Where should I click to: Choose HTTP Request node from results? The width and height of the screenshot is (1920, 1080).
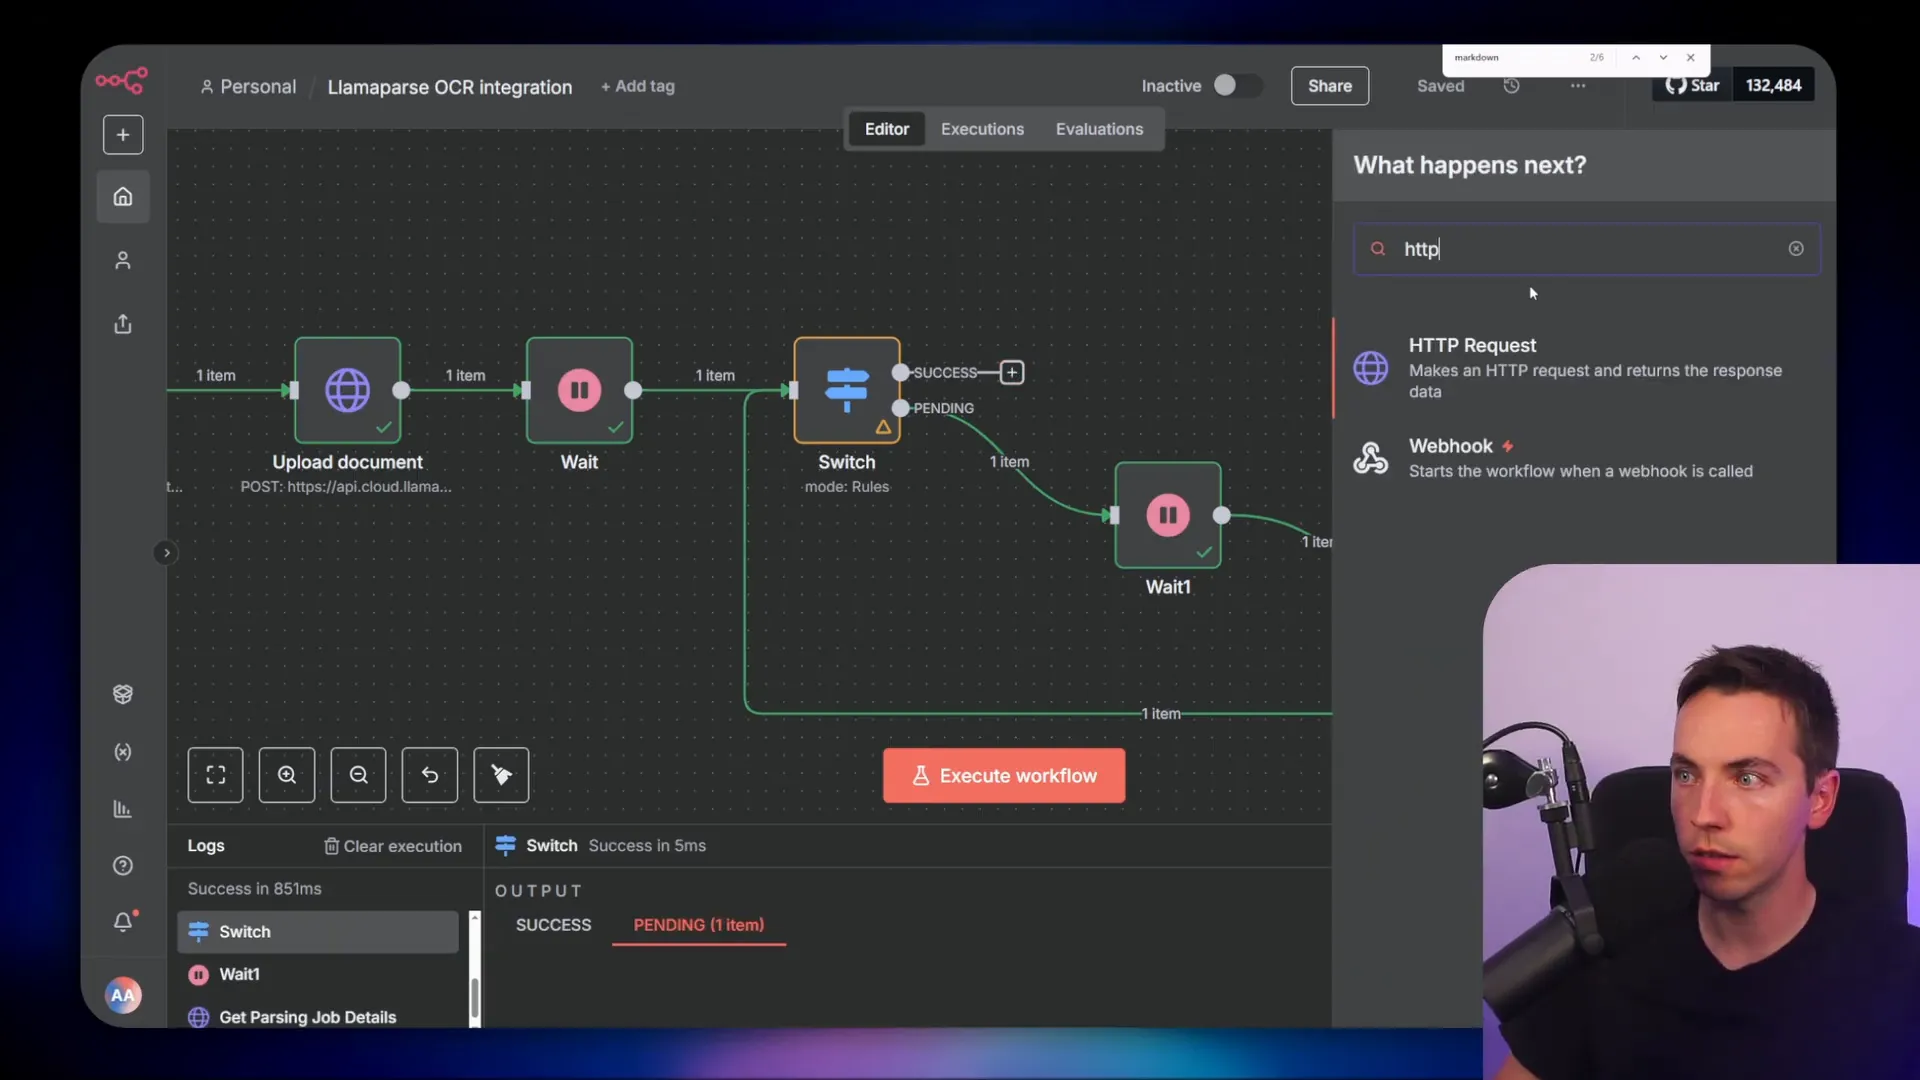1584,368
